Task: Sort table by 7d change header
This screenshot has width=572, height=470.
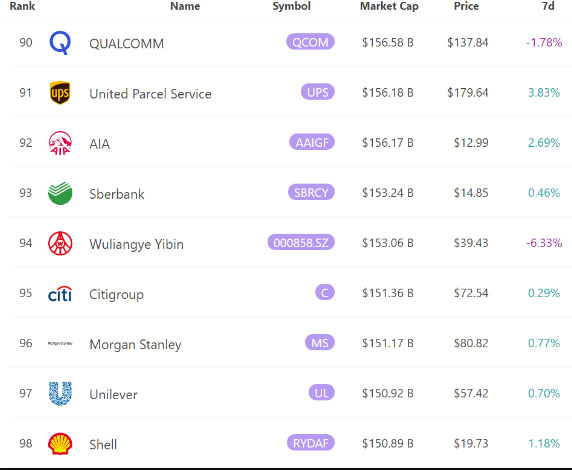Action: 548,6
